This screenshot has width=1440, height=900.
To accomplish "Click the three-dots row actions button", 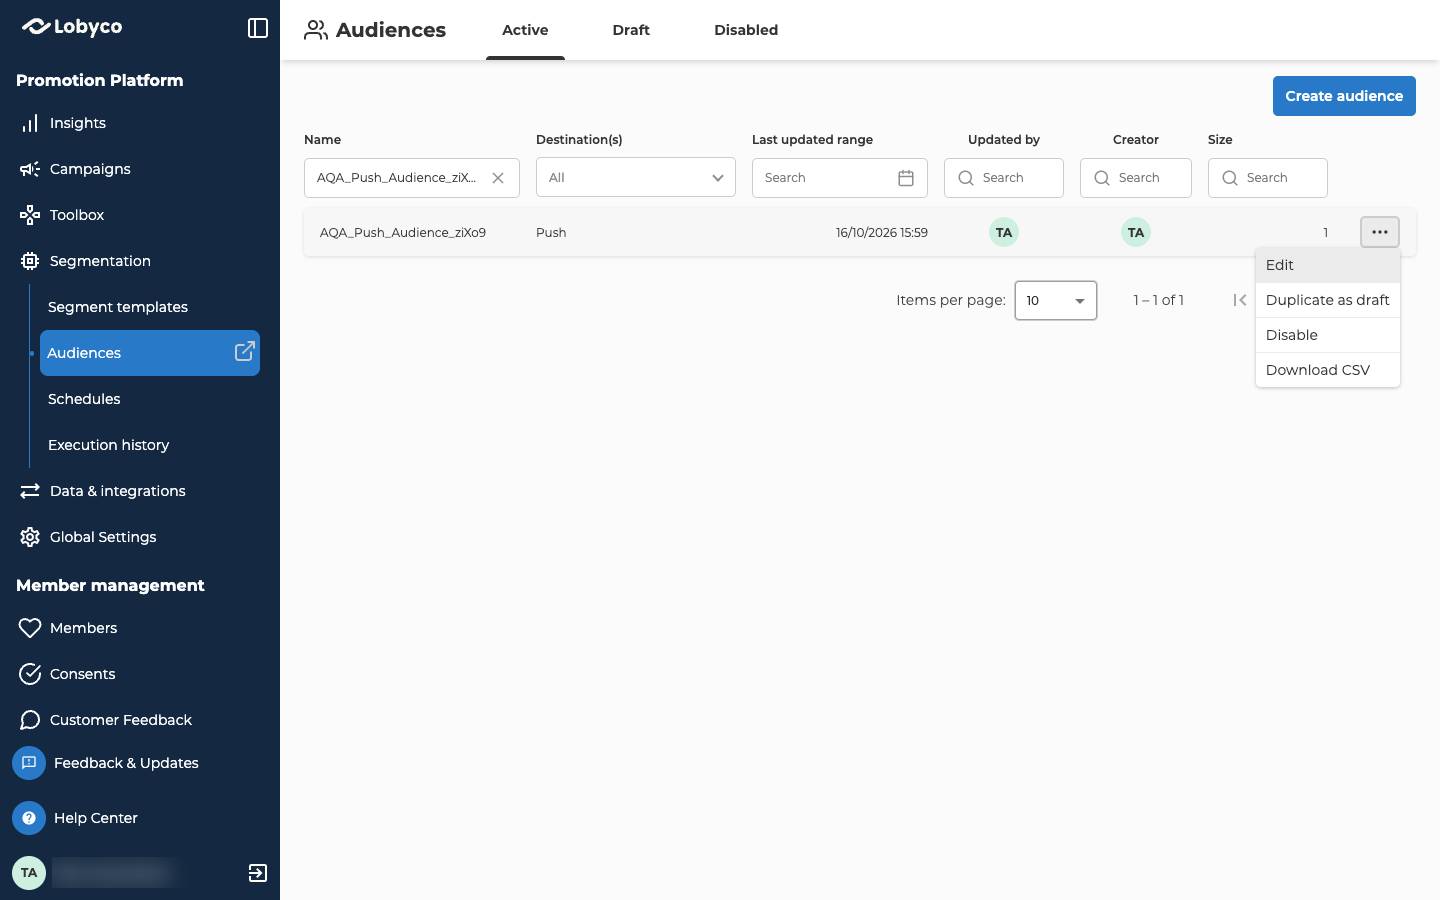I will coord(1380,232).
